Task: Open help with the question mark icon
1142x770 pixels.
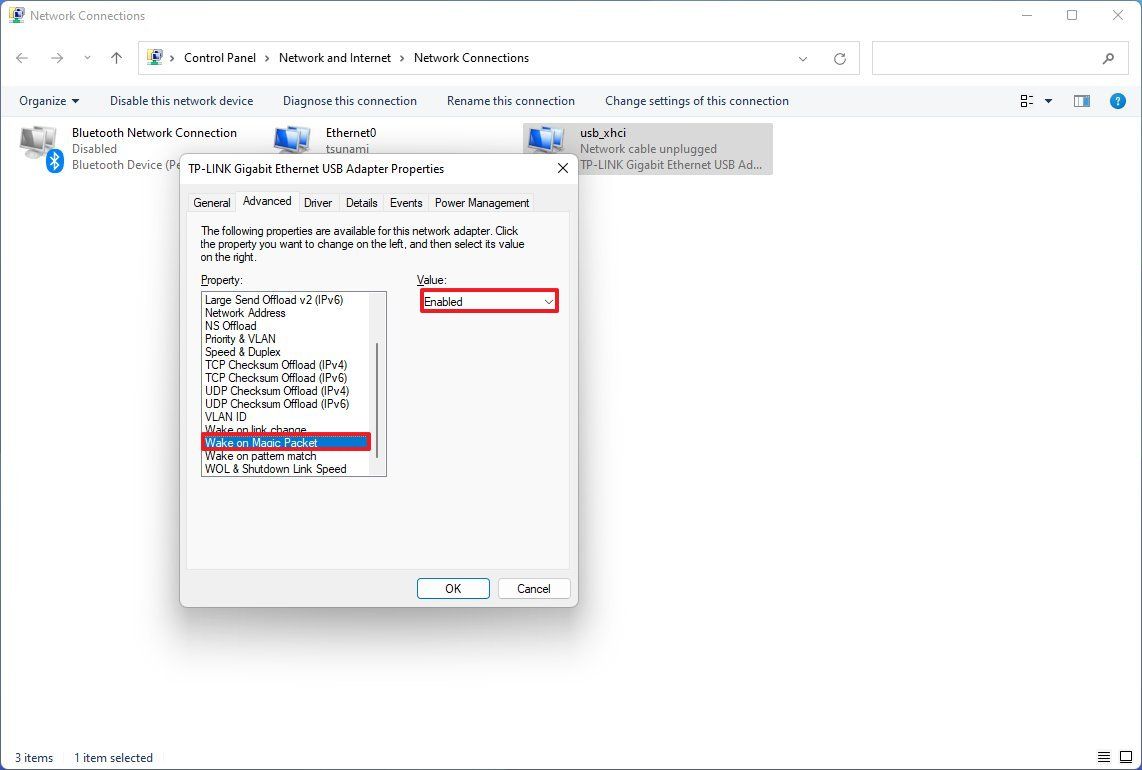Action: (1117, 100)
